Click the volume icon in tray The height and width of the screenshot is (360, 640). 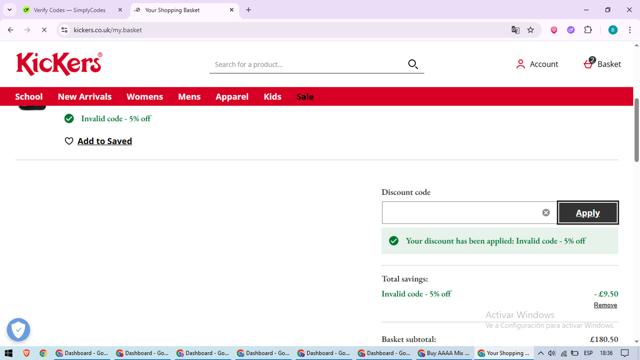tap(552, 353)
